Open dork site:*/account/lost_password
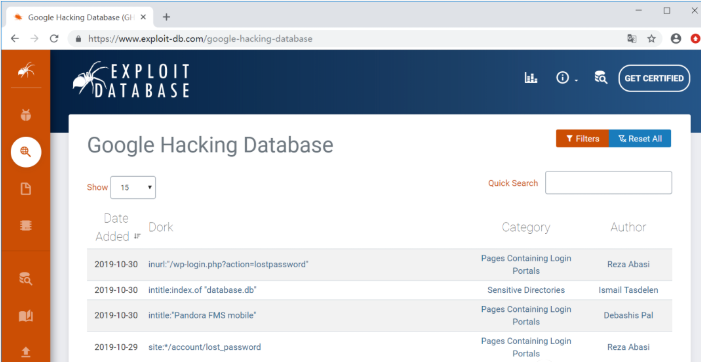Screen dimensions: 701x362 point(205,347)
